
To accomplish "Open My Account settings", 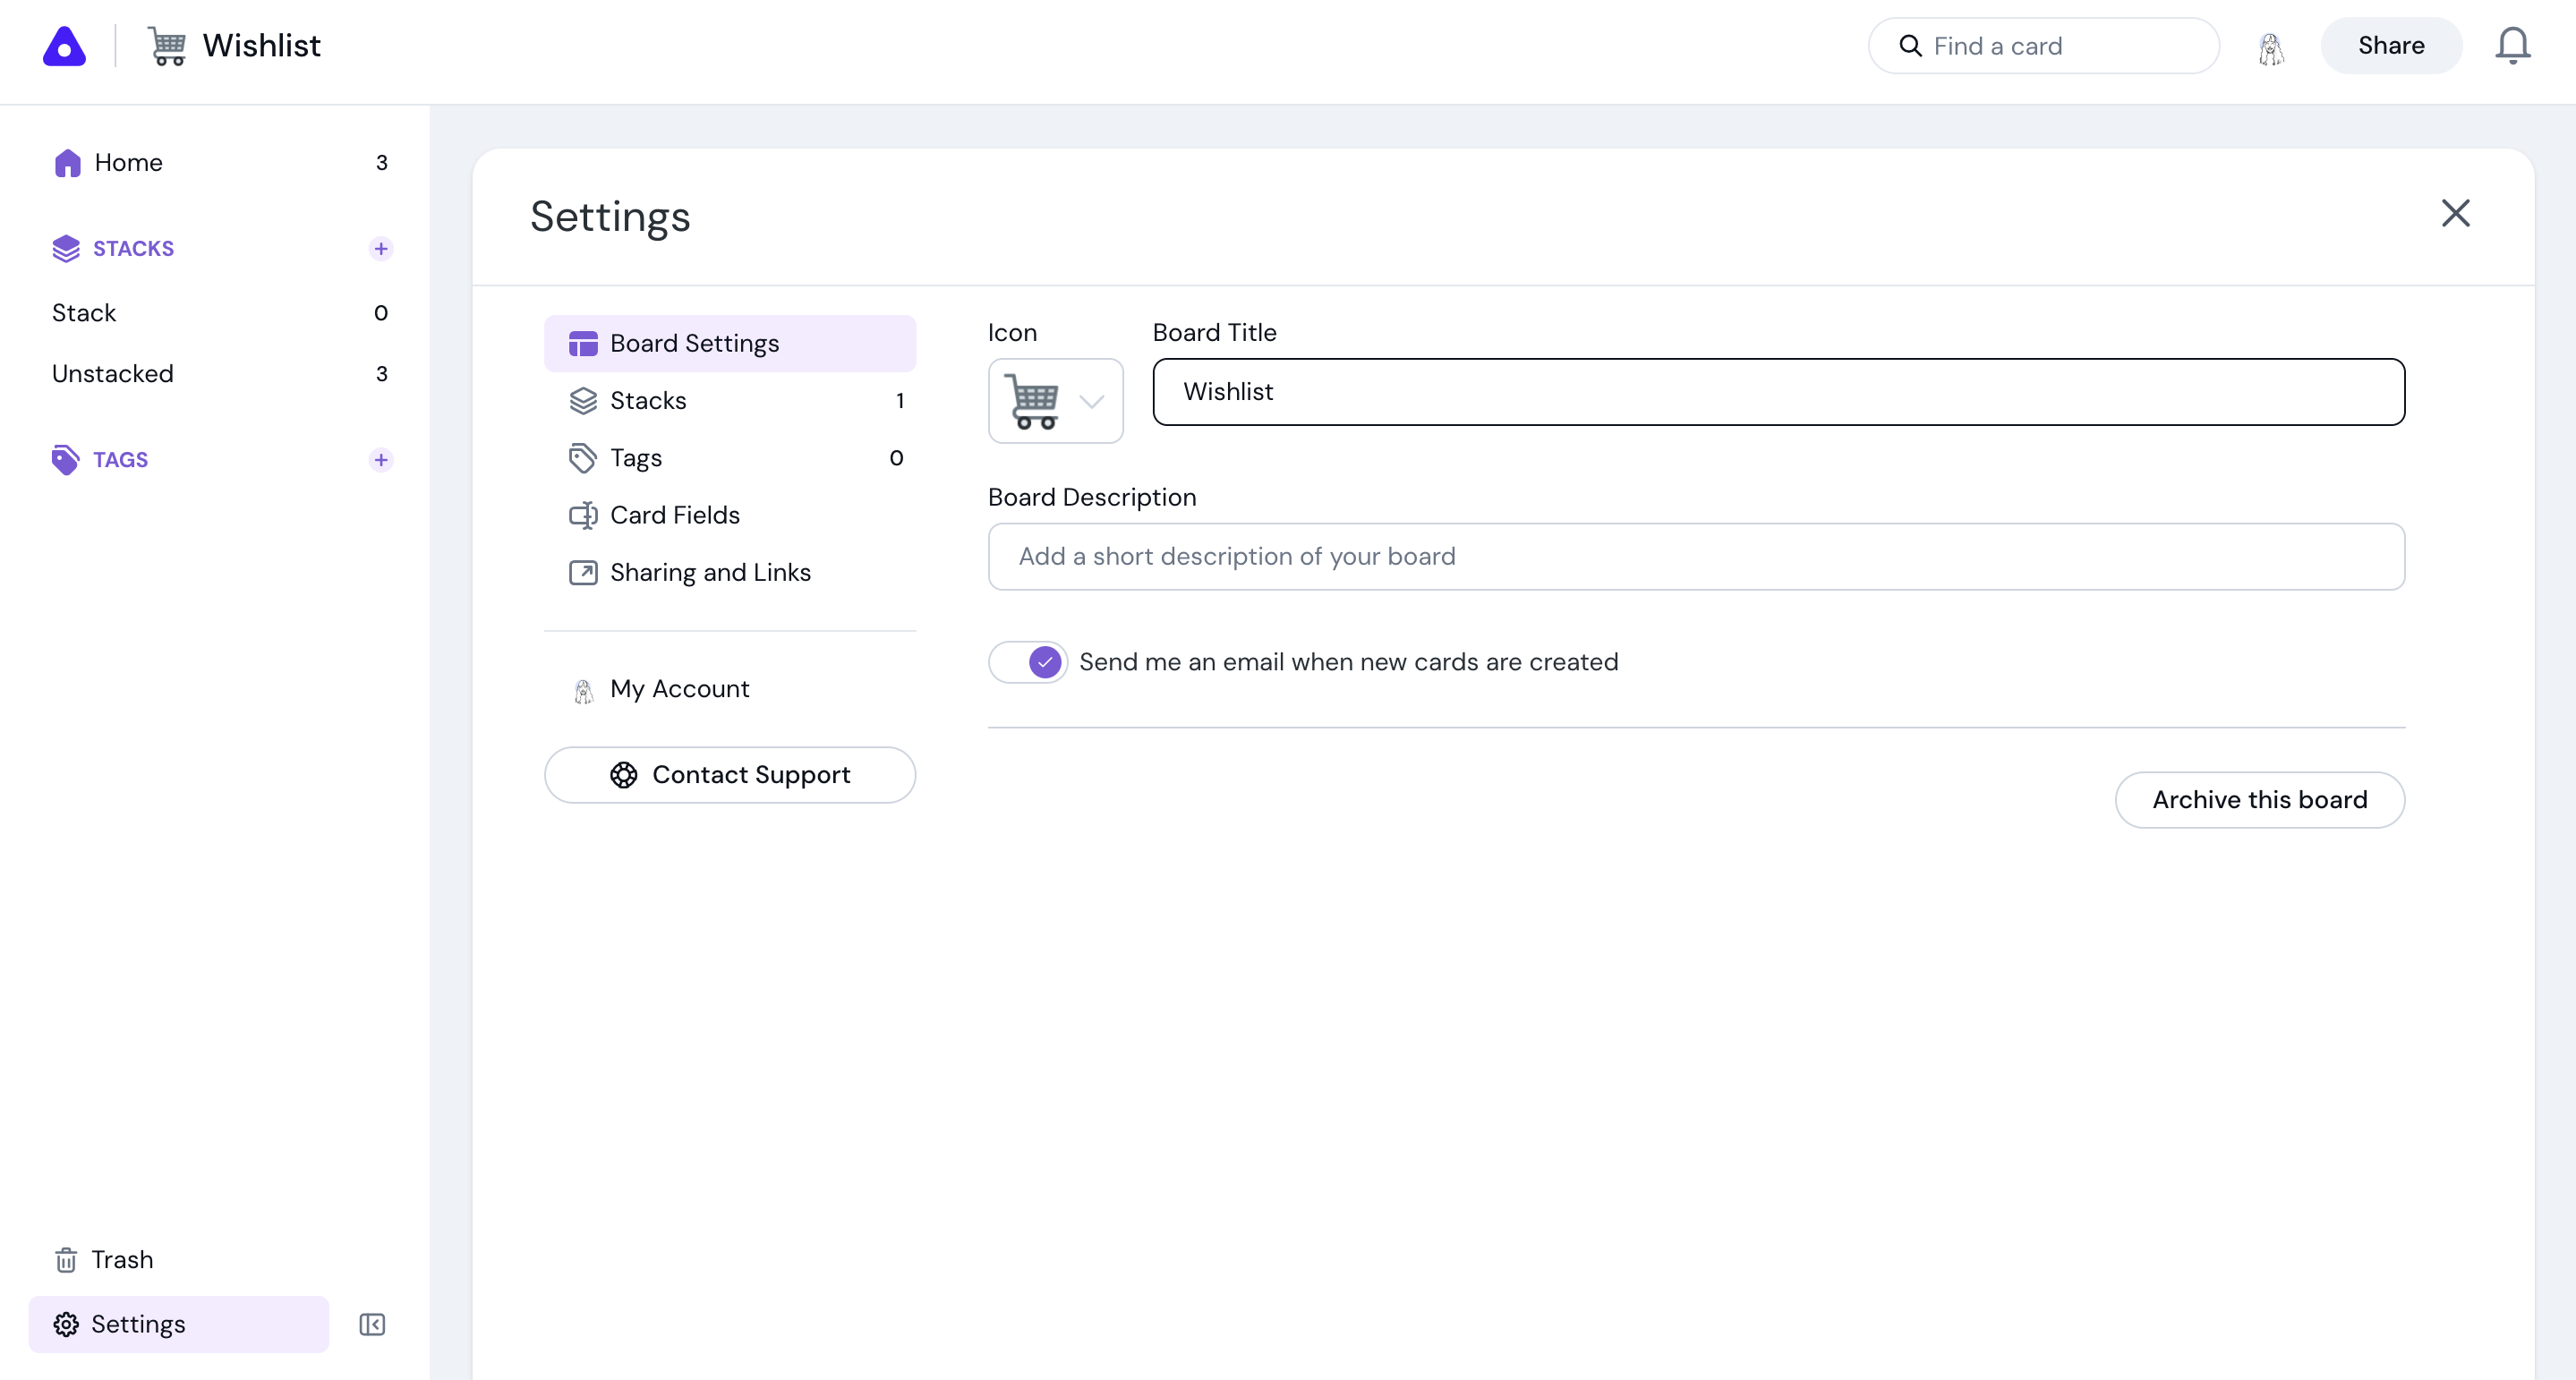I will point(679,689).
